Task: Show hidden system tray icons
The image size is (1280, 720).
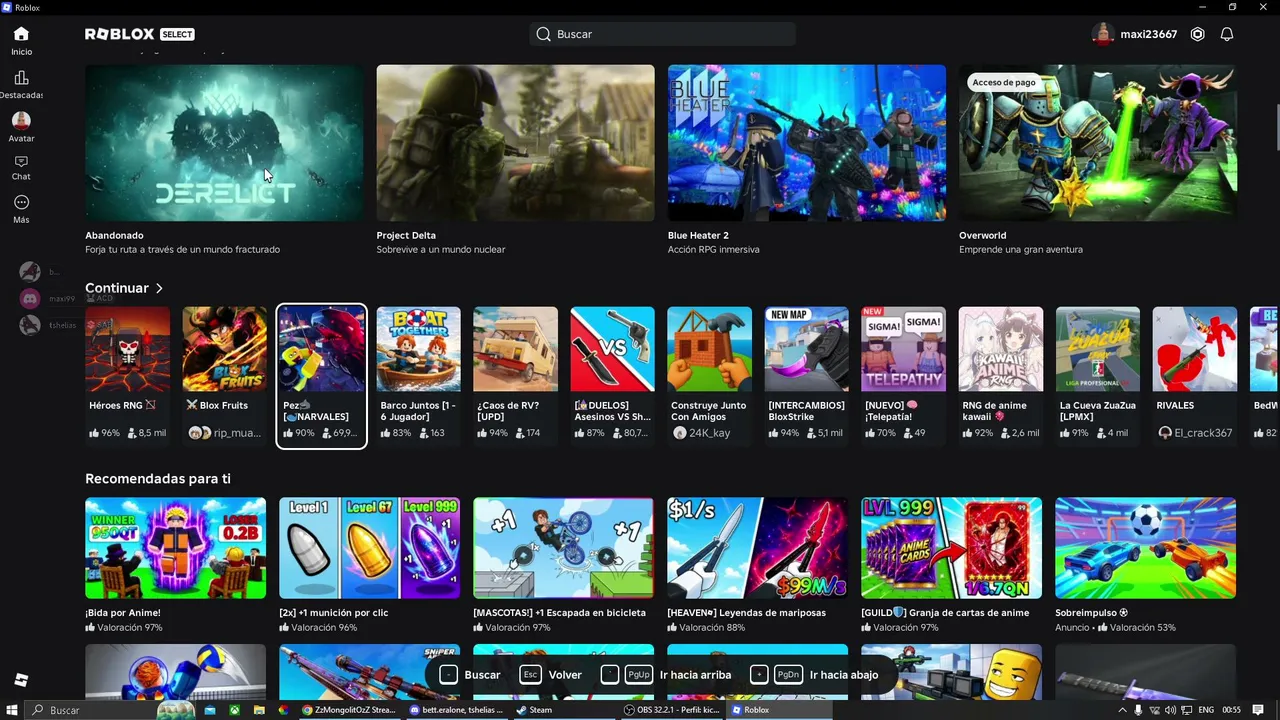Action: click(x=1121, y=710)
